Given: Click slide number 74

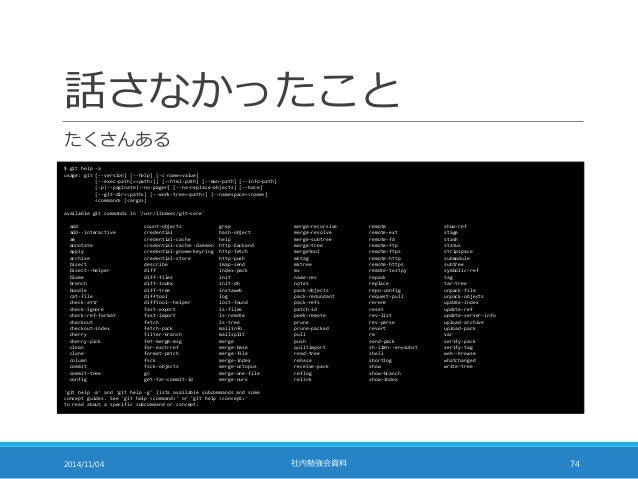Looking at the screenshot, I should (x=575, y=464).
